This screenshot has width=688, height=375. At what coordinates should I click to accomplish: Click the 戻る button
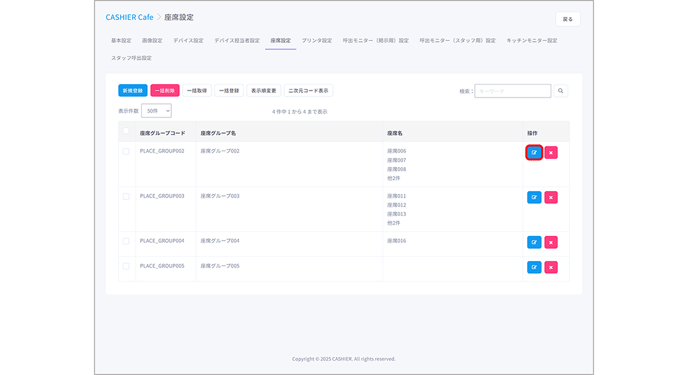[568, 19]
